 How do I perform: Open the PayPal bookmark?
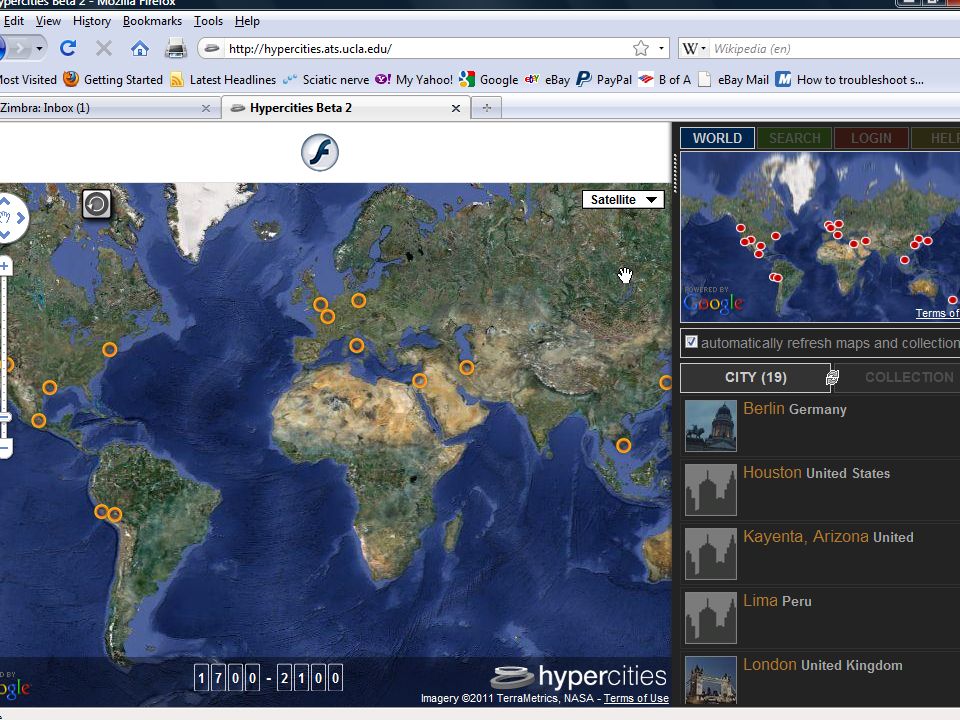604,80
